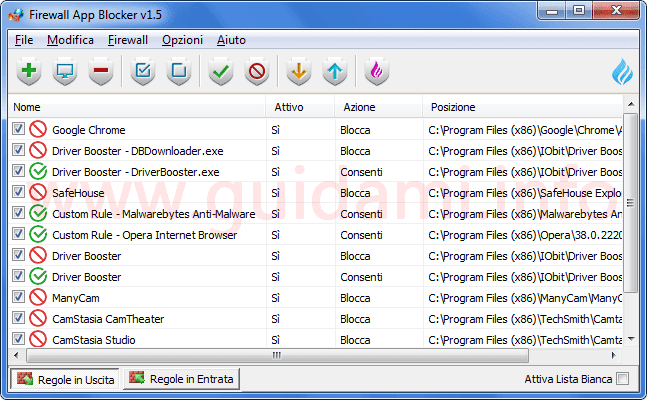647x400 pixels.
Task: Open the Modifica menu
Action: point(70,40)
